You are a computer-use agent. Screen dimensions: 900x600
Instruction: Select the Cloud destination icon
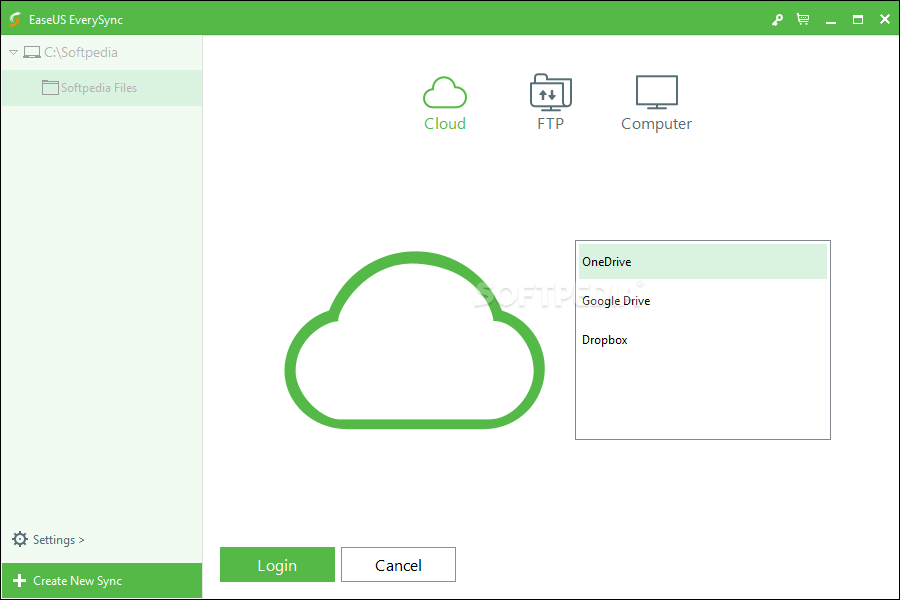click(x=445, y=92)
